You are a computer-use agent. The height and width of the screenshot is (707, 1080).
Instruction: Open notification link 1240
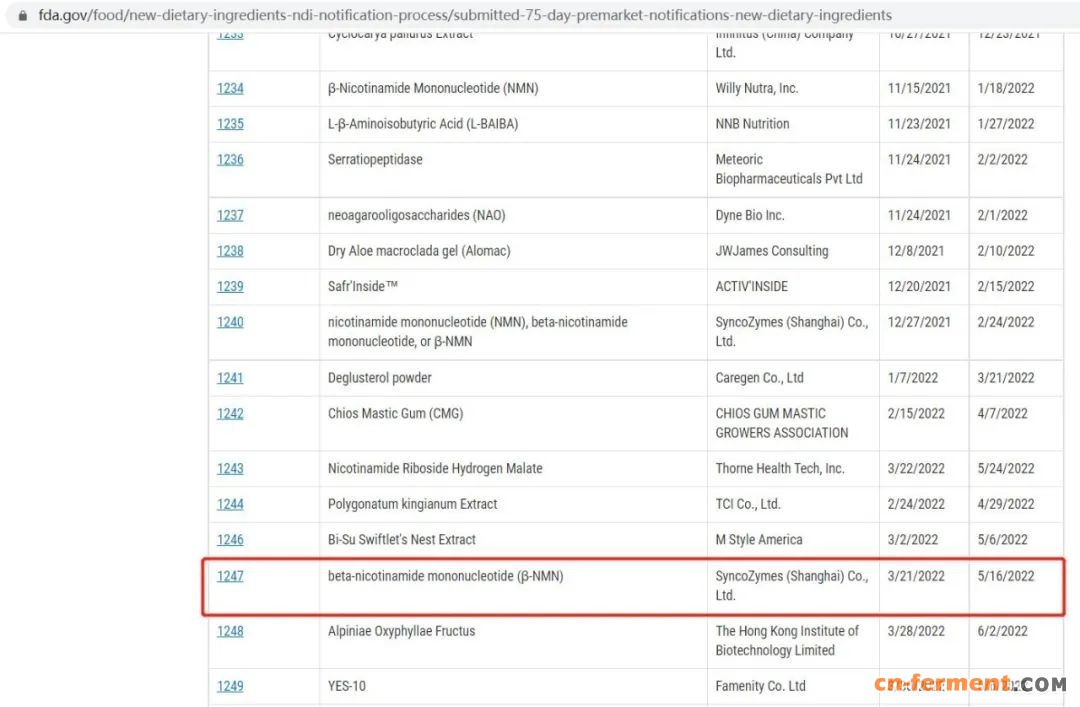click(230, 322)
